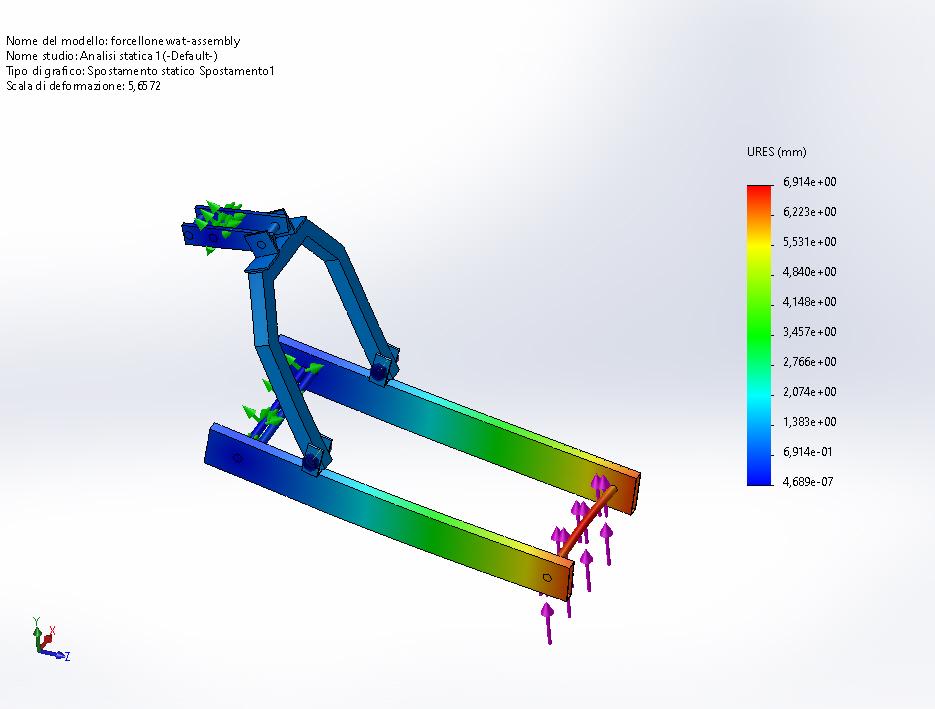Click the green Y axis on the orientation triad
Viewport: 935px width, 709px height.
38,634
